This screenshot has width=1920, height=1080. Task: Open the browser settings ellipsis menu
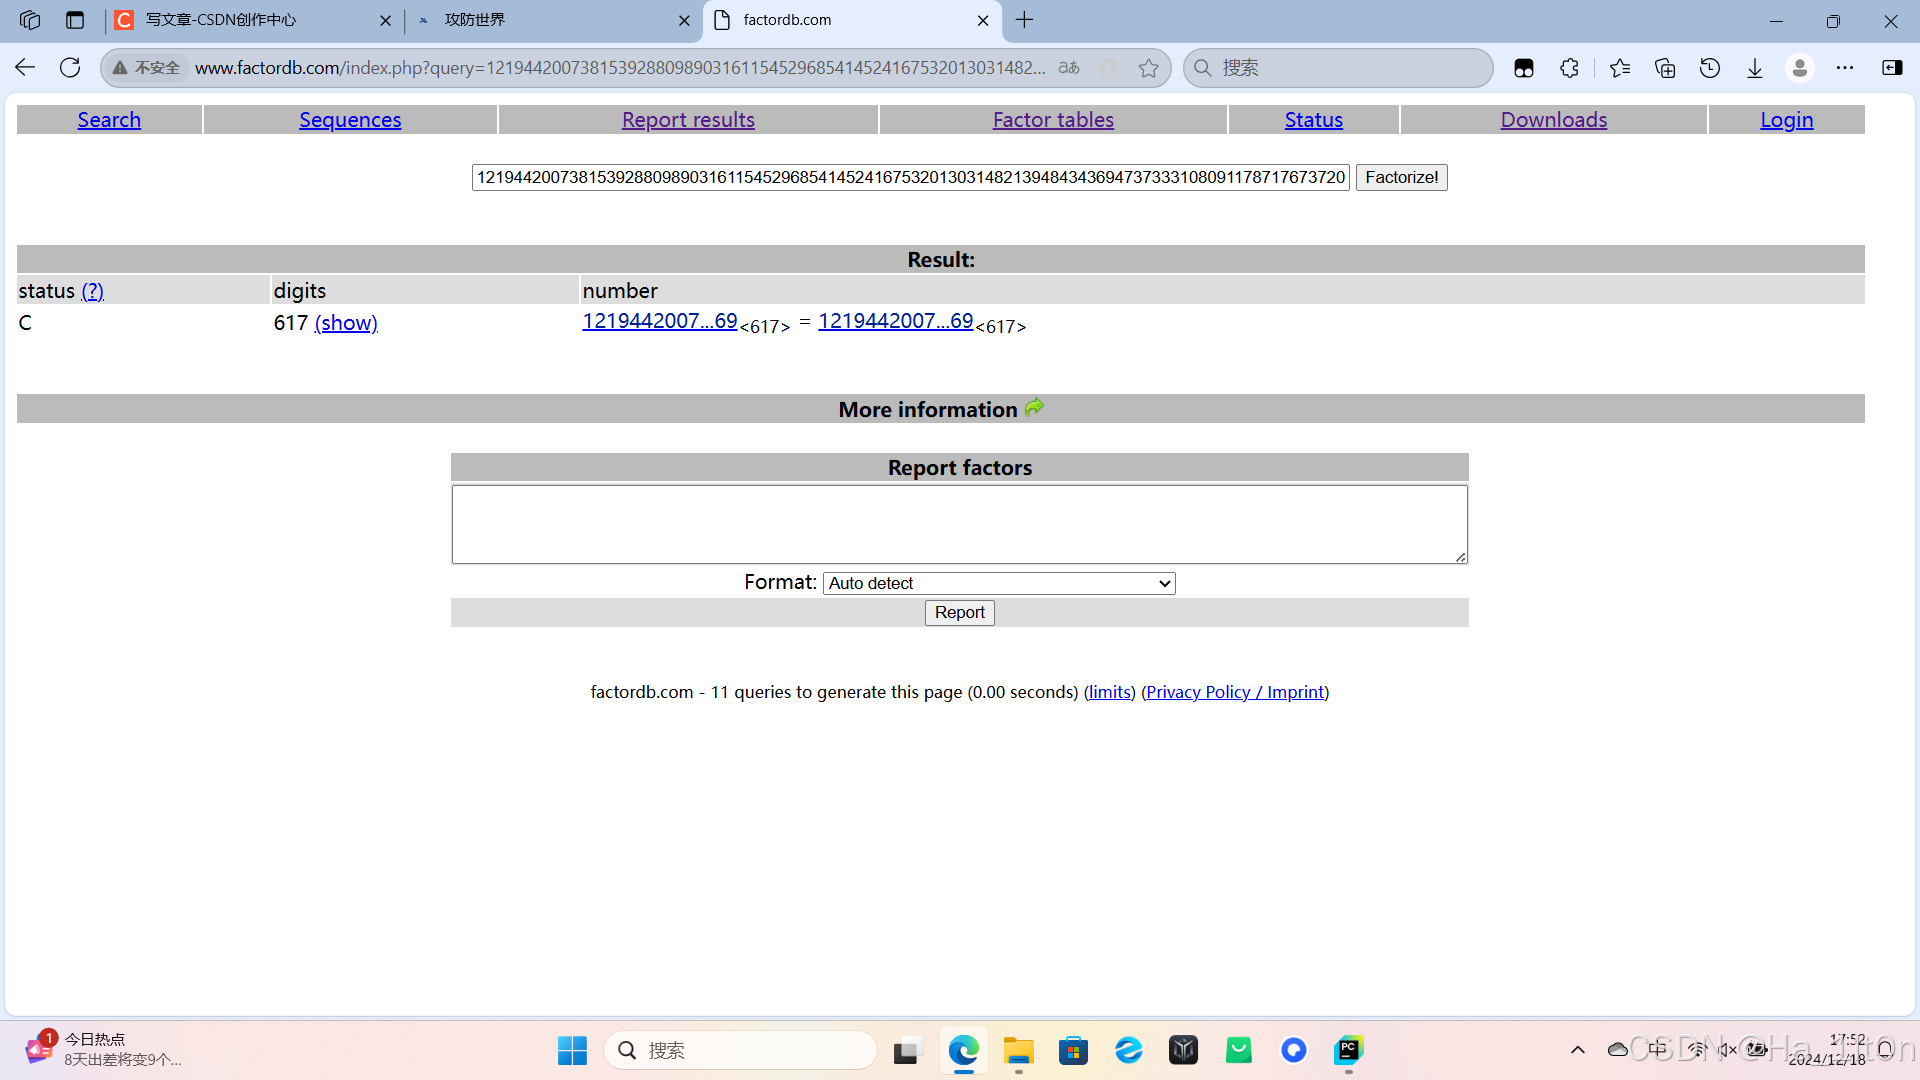(x=1847, y=68)
